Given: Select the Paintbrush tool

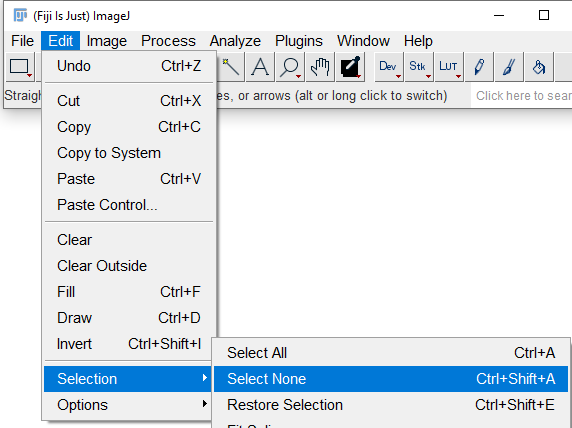Looking at the screenshot, I should (509, 67).
